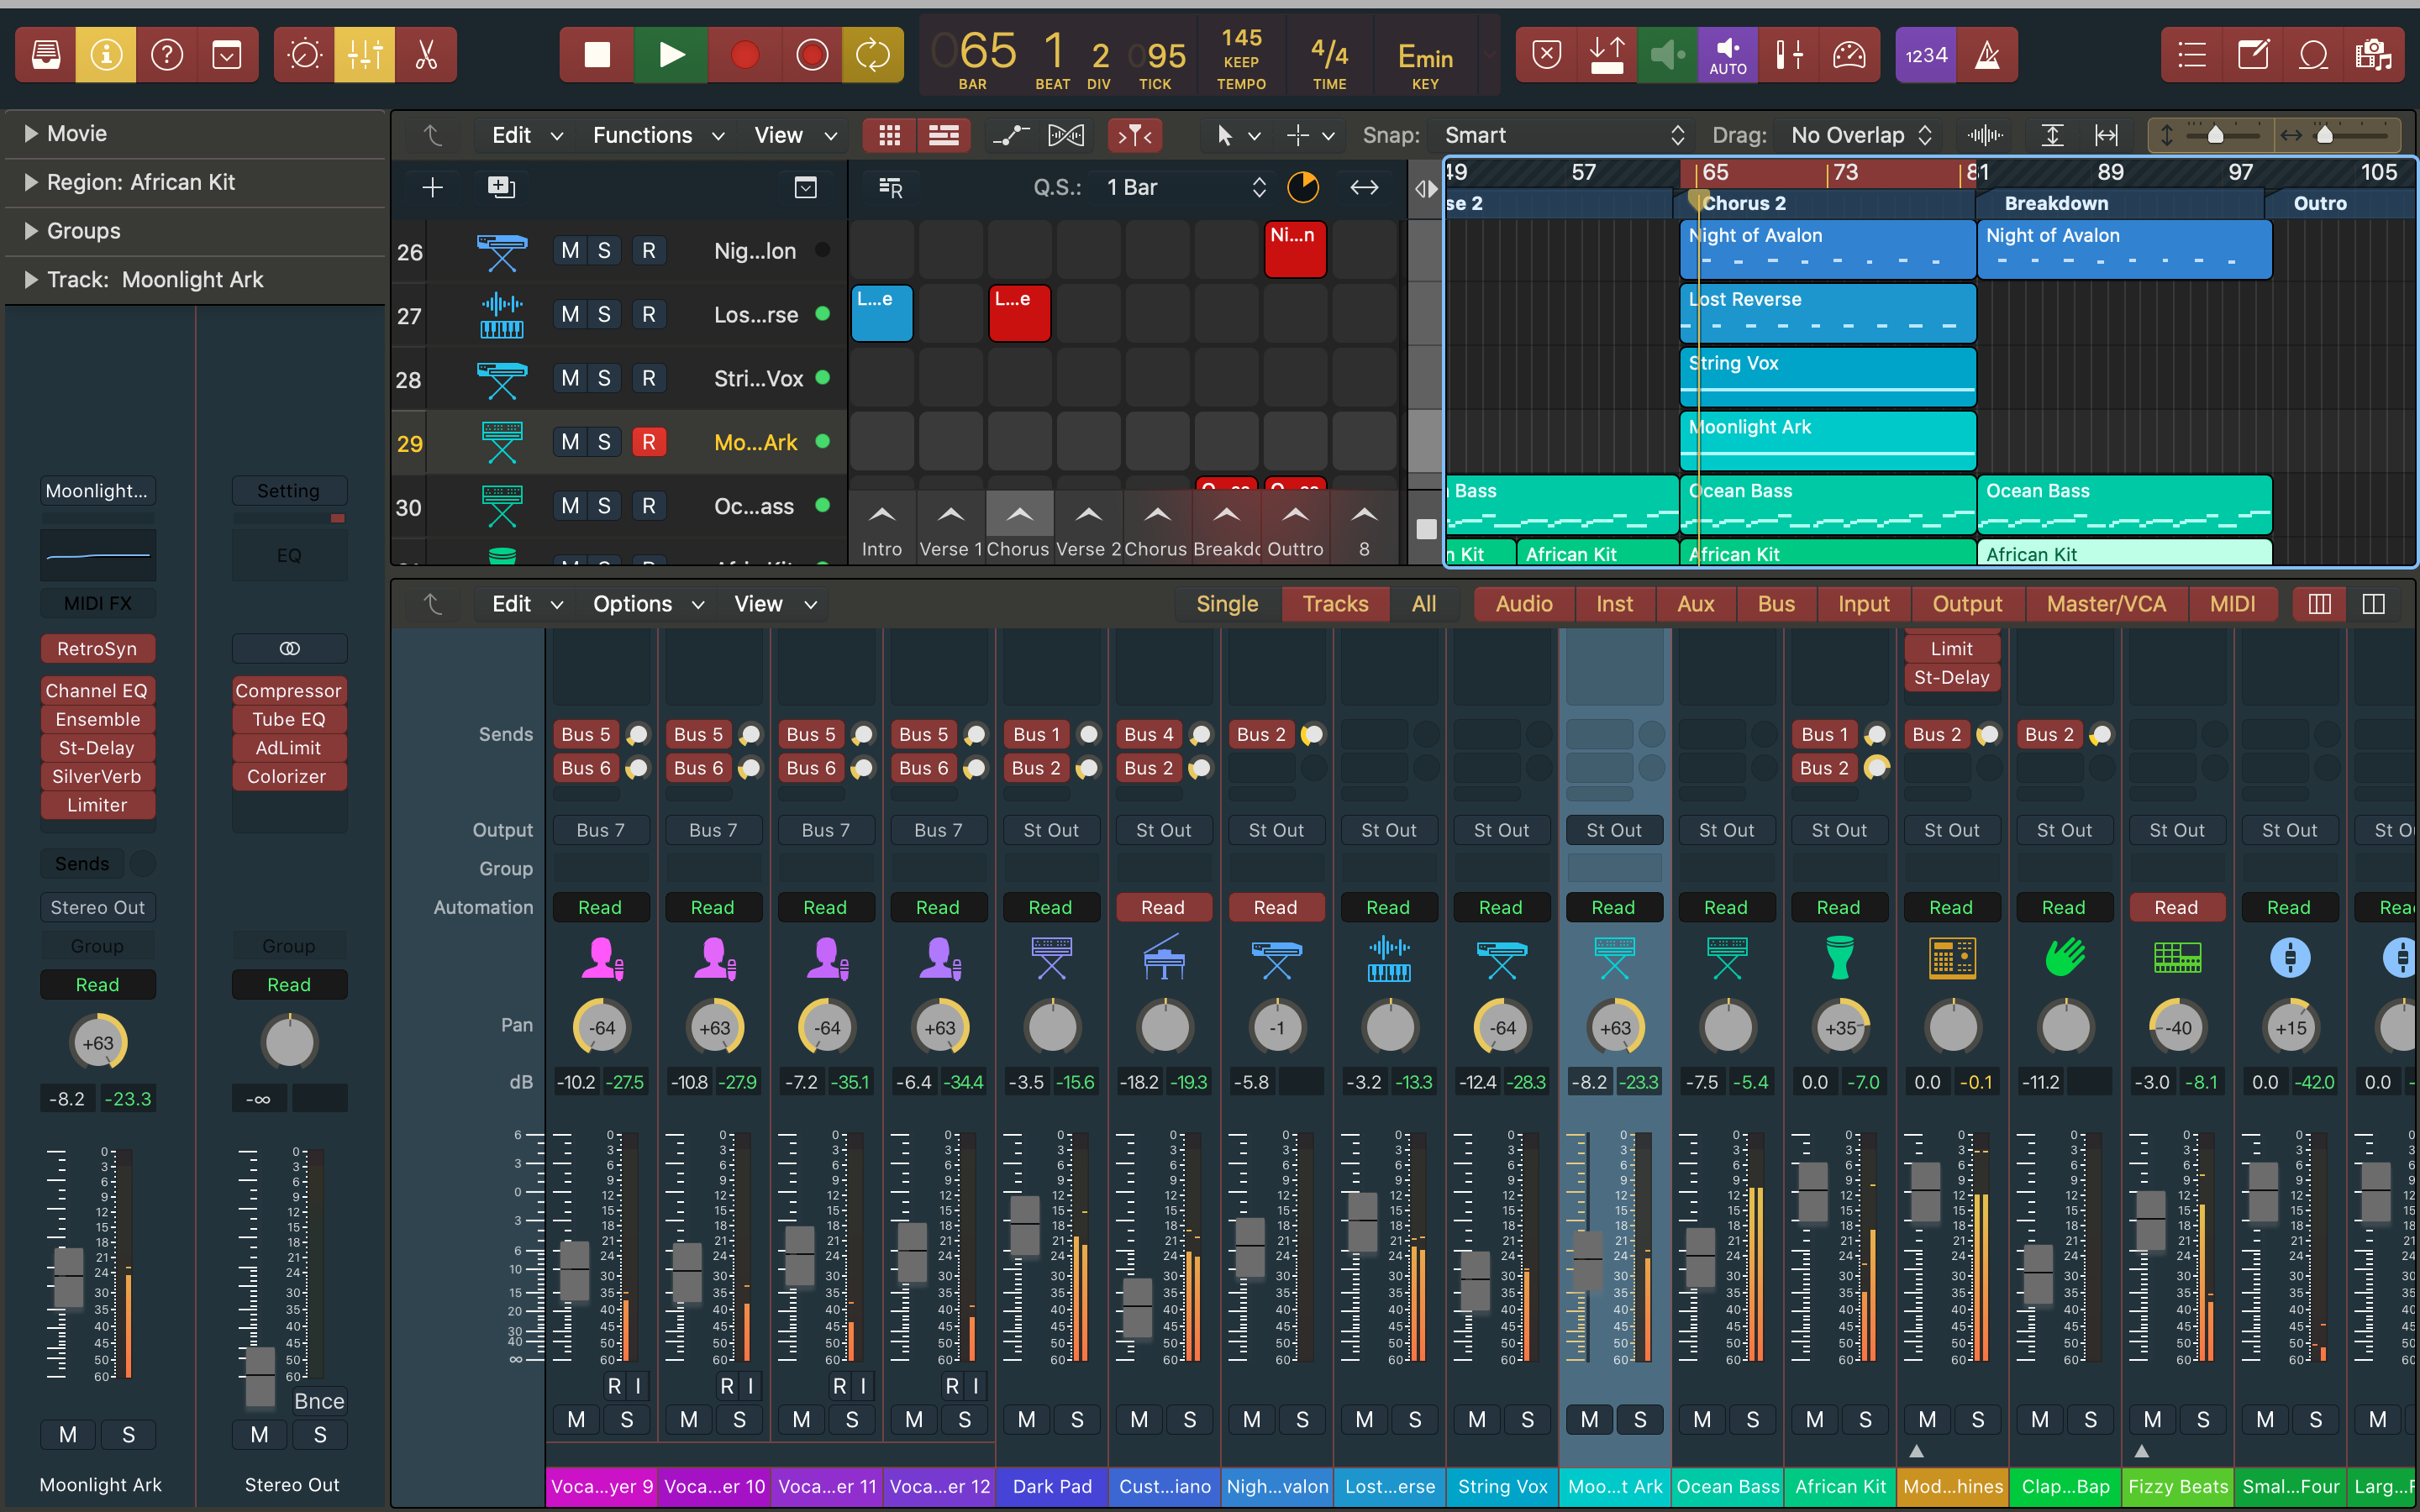Show only Aux channels in mixer
Image resolution: width=2420 pixels, height=1512 pixels.
tap(1695, 604)
